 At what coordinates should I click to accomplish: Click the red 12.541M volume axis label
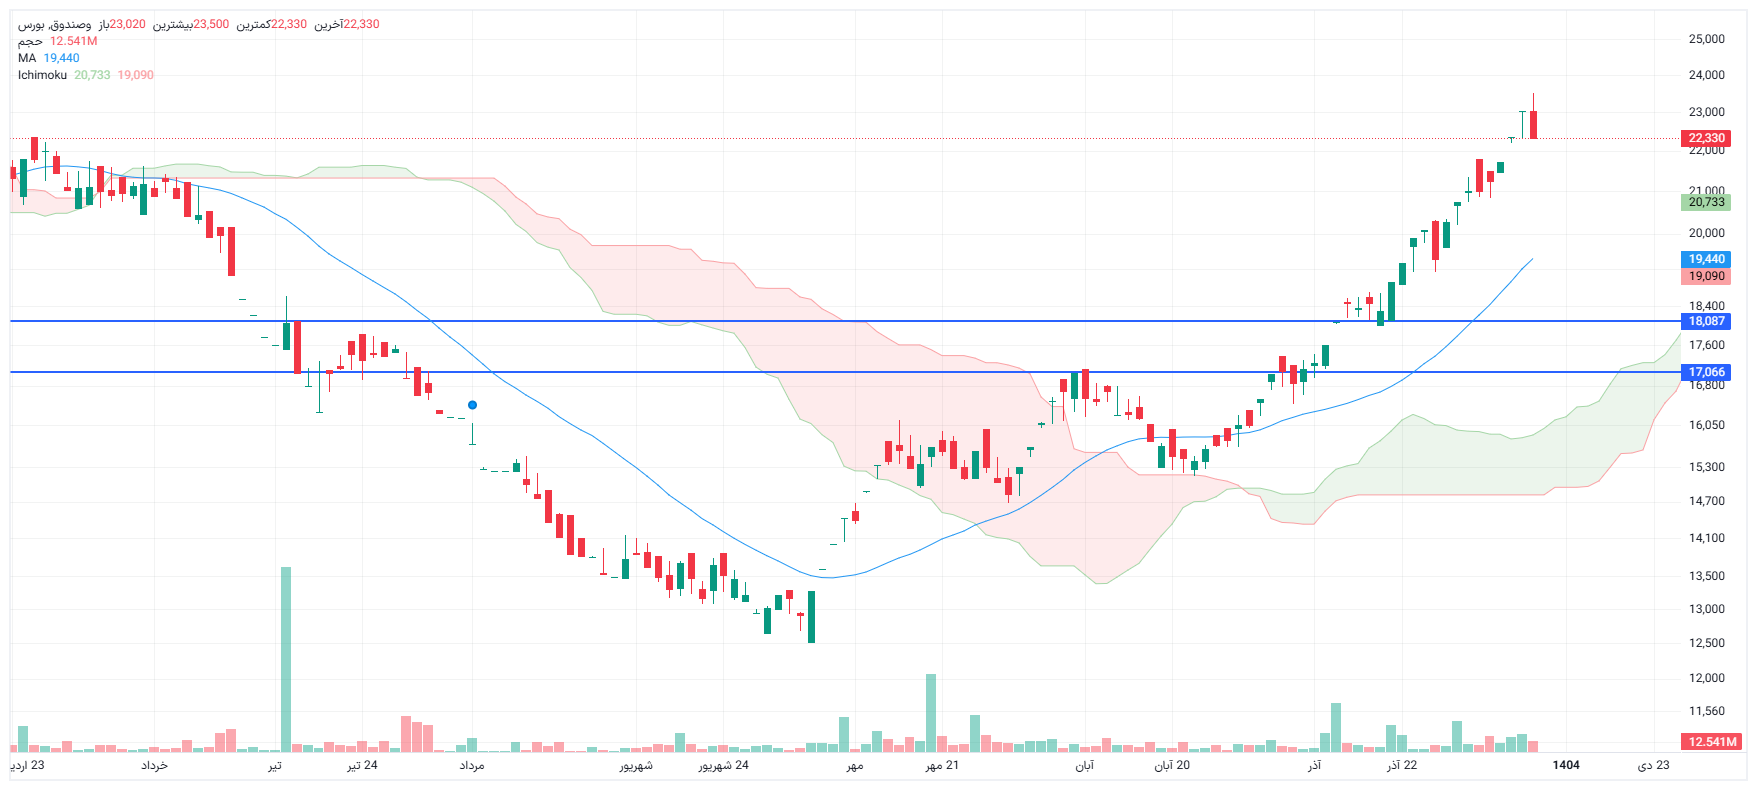(x=1712, y=742)
